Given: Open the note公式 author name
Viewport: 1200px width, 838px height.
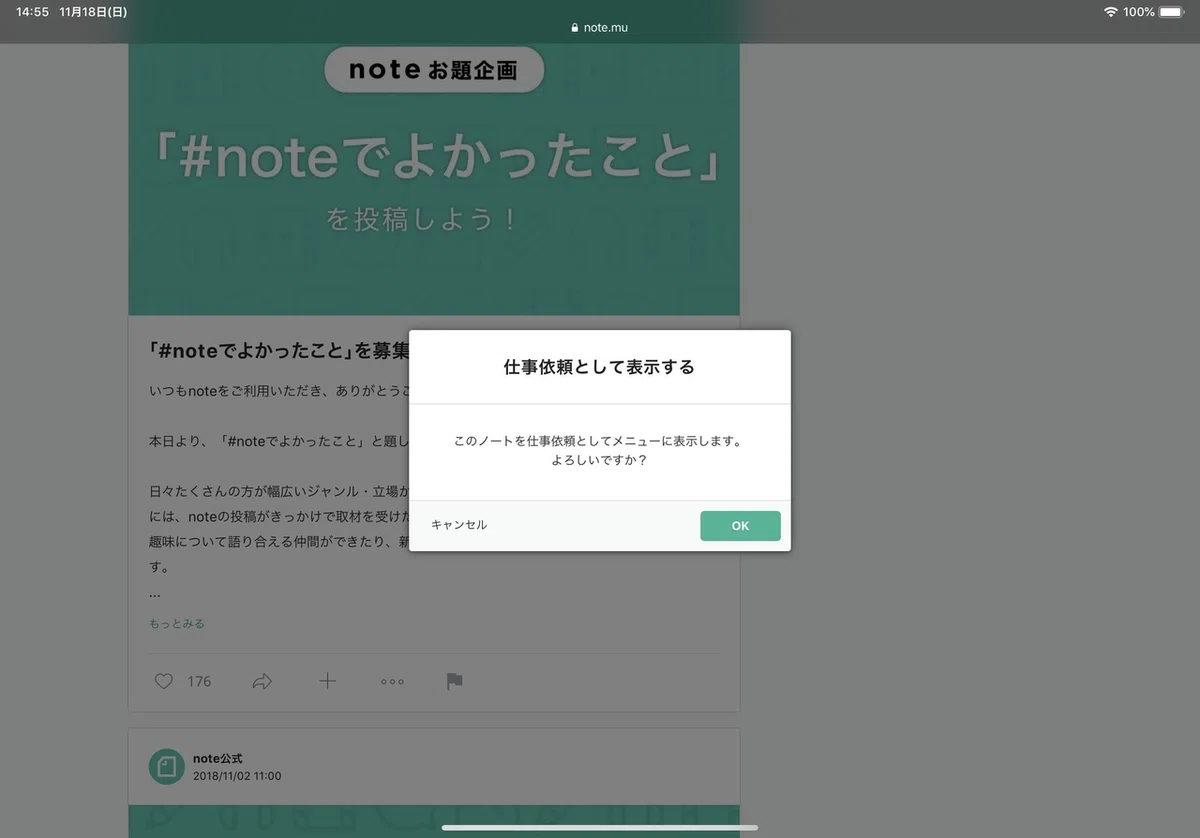Looking at the screenshot, I should (x=217, y=758).
